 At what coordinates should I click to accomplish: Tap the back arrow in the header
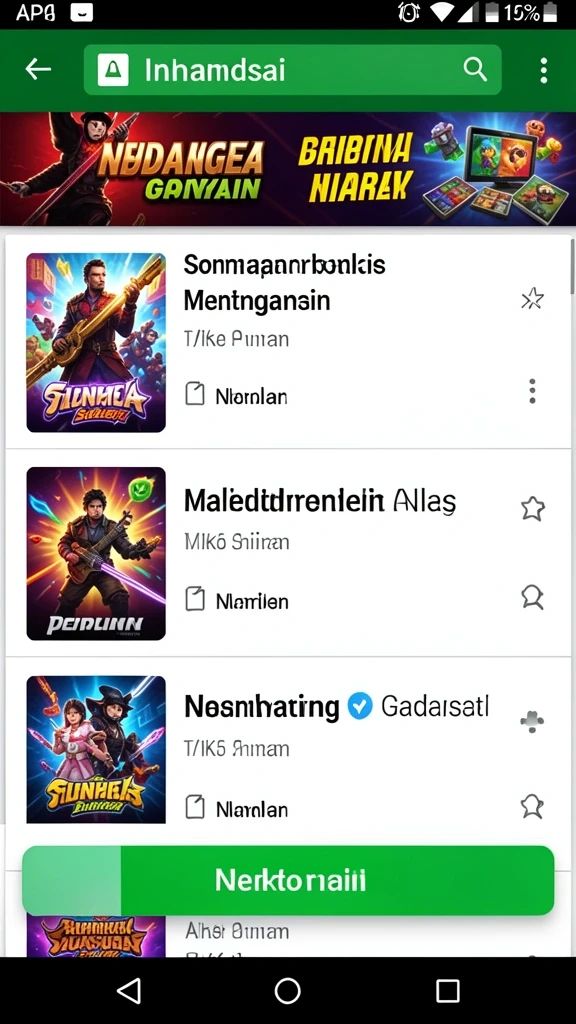[x=38, y=69]
